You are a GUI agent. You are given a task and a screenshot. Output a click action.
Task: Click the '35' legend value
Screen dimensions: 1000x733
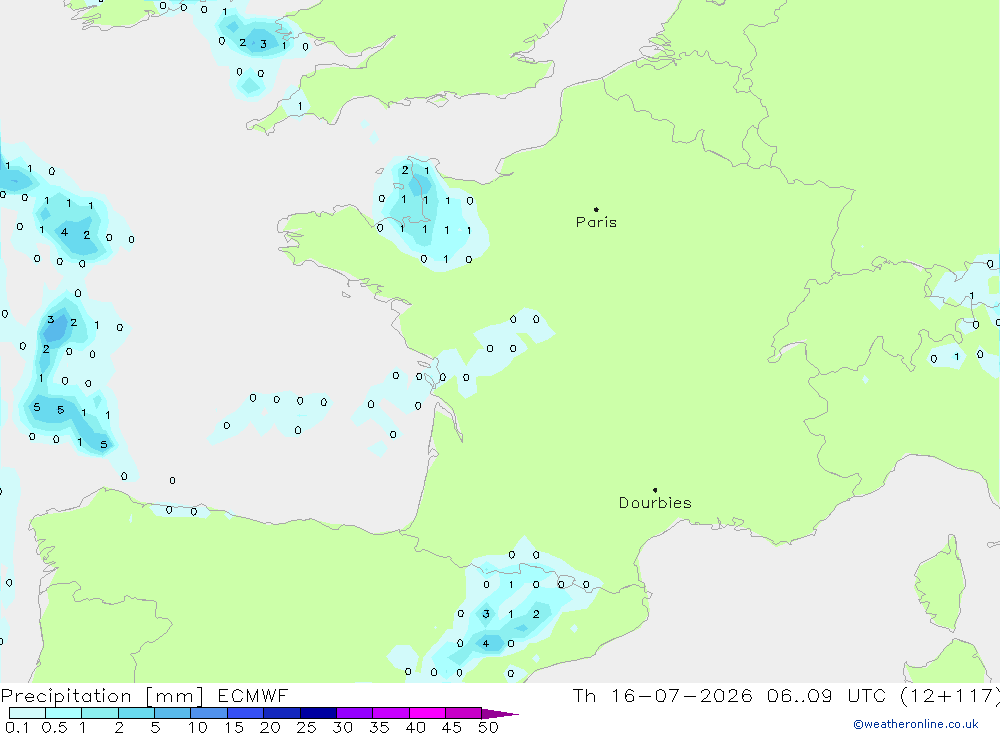point(379,727)
